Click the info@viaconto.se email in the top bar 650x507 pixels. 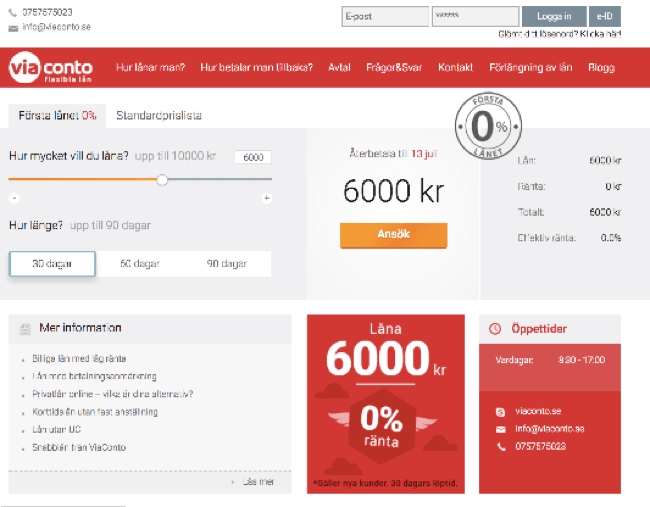56,27
